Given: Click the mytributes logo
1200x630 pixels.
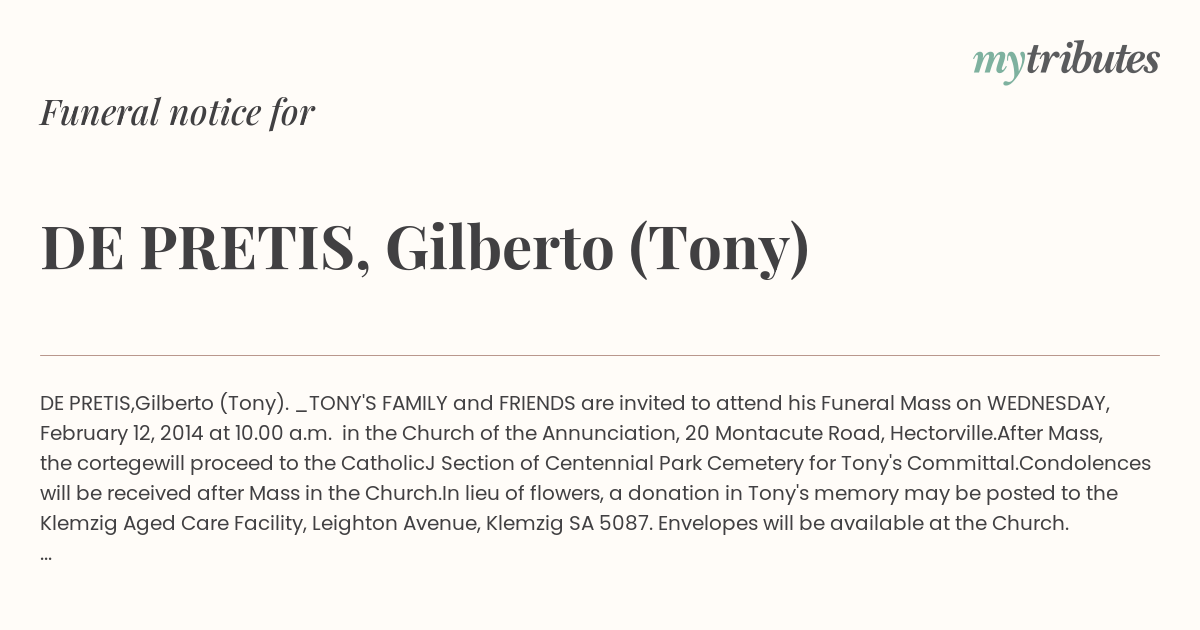Looking at the screenshot, I should pos(1066,61).
